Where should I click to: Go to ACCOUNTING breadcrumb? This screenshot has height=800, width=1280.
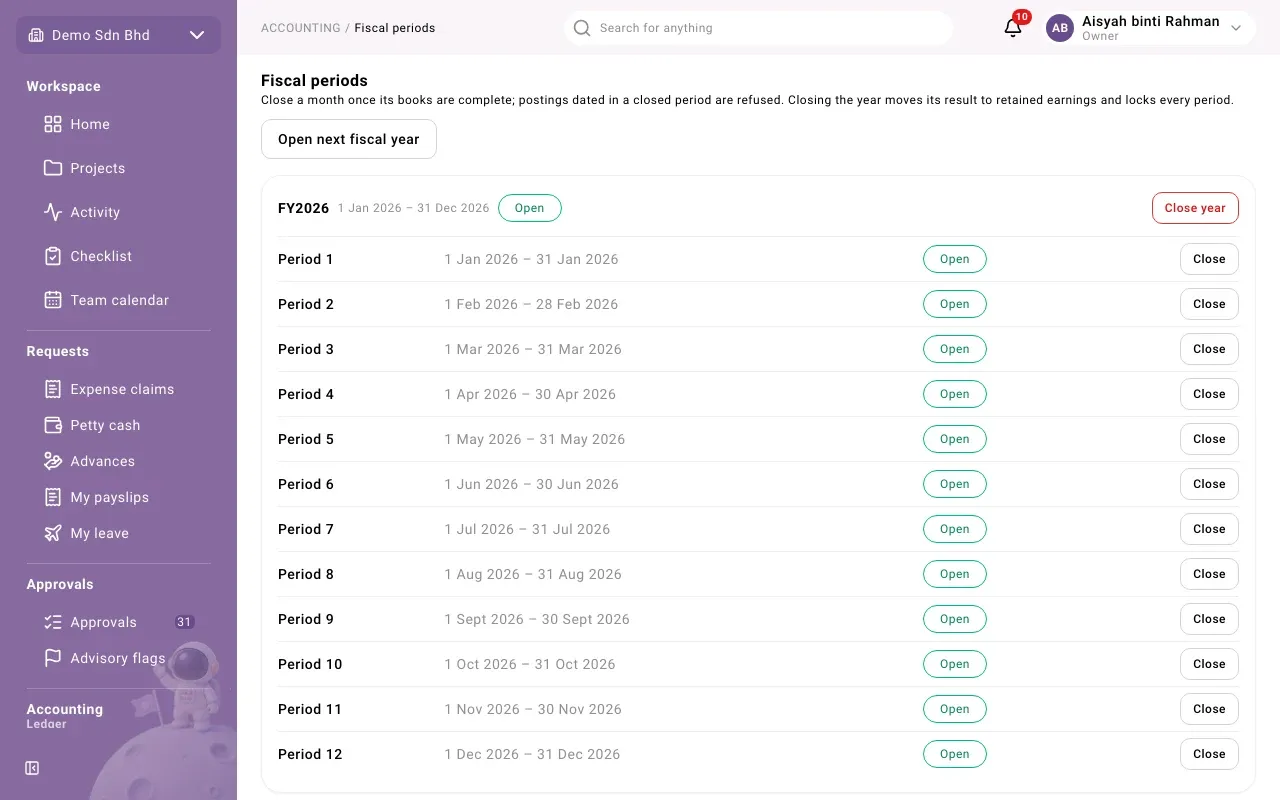(300, 28)
